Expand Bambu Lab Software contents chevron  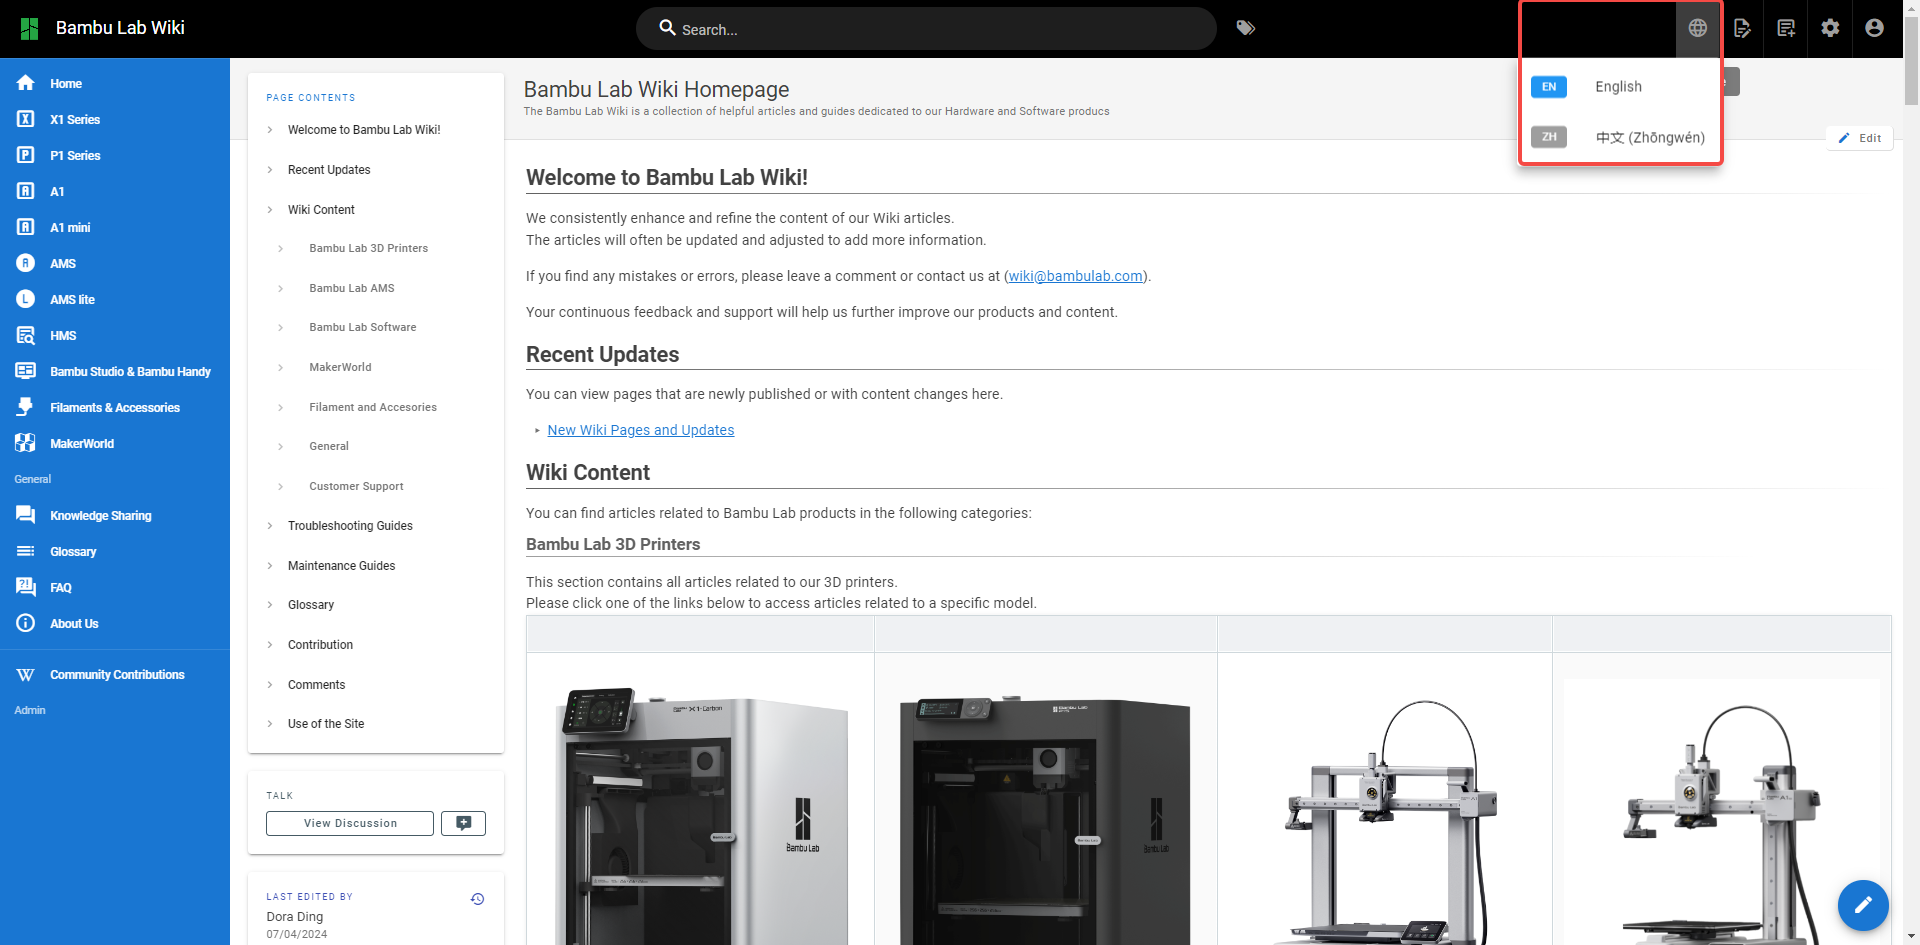(x=281, y=327)
